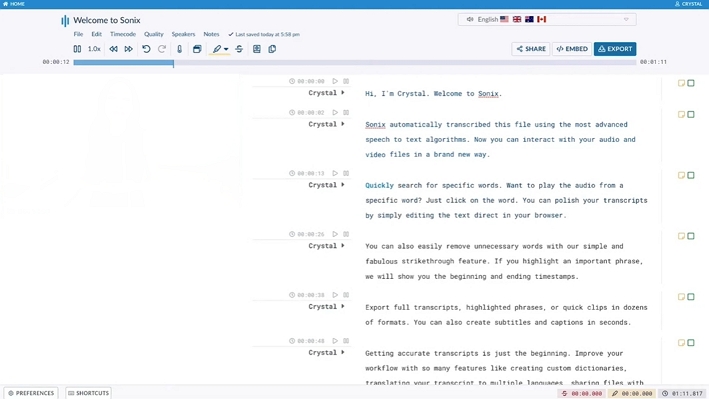Expand Crystal speaker menu at 00:00:38
The height and width of the screenshot is (399, 709).
tap(343, 306)
